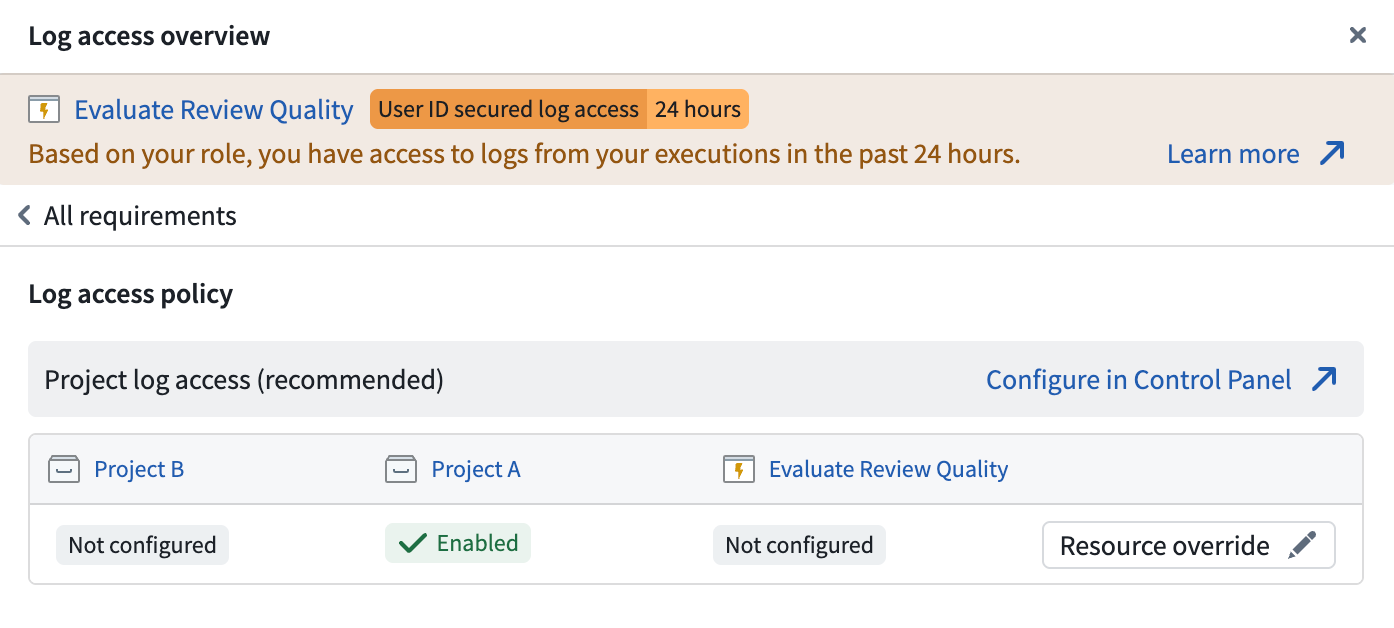Viewport: 1394px width, 628px height.
Task: Click the "Based on your role" banner message
Action: [x=525, y=154]
